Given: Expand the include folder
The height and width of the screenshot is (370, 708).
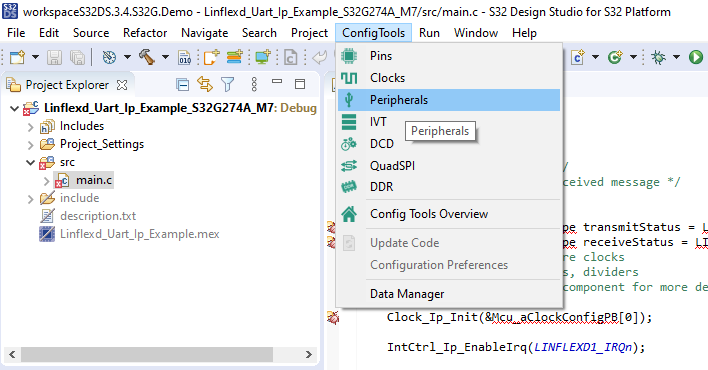Looking at the screenshot, I should [x=30, y=199].
